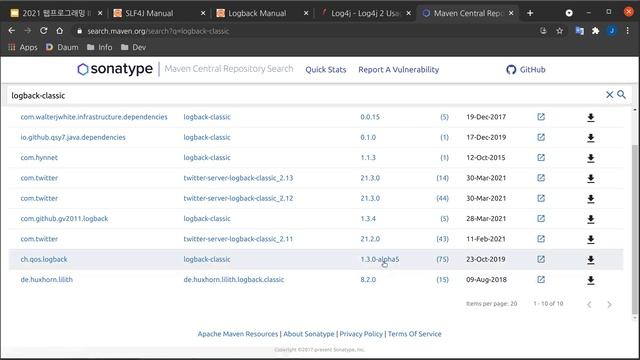
Task: Open Privacy Policy footer link
Action: point(361,334)
